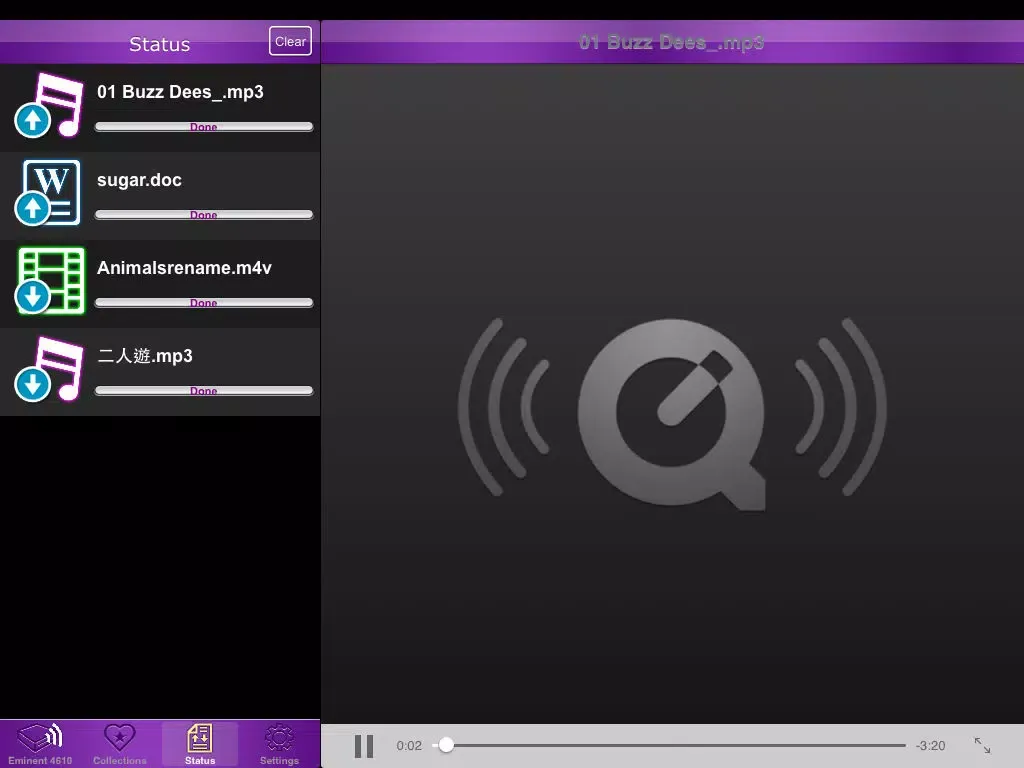Open the Settings tab
1024x768 pixels.
pos(280,744)
